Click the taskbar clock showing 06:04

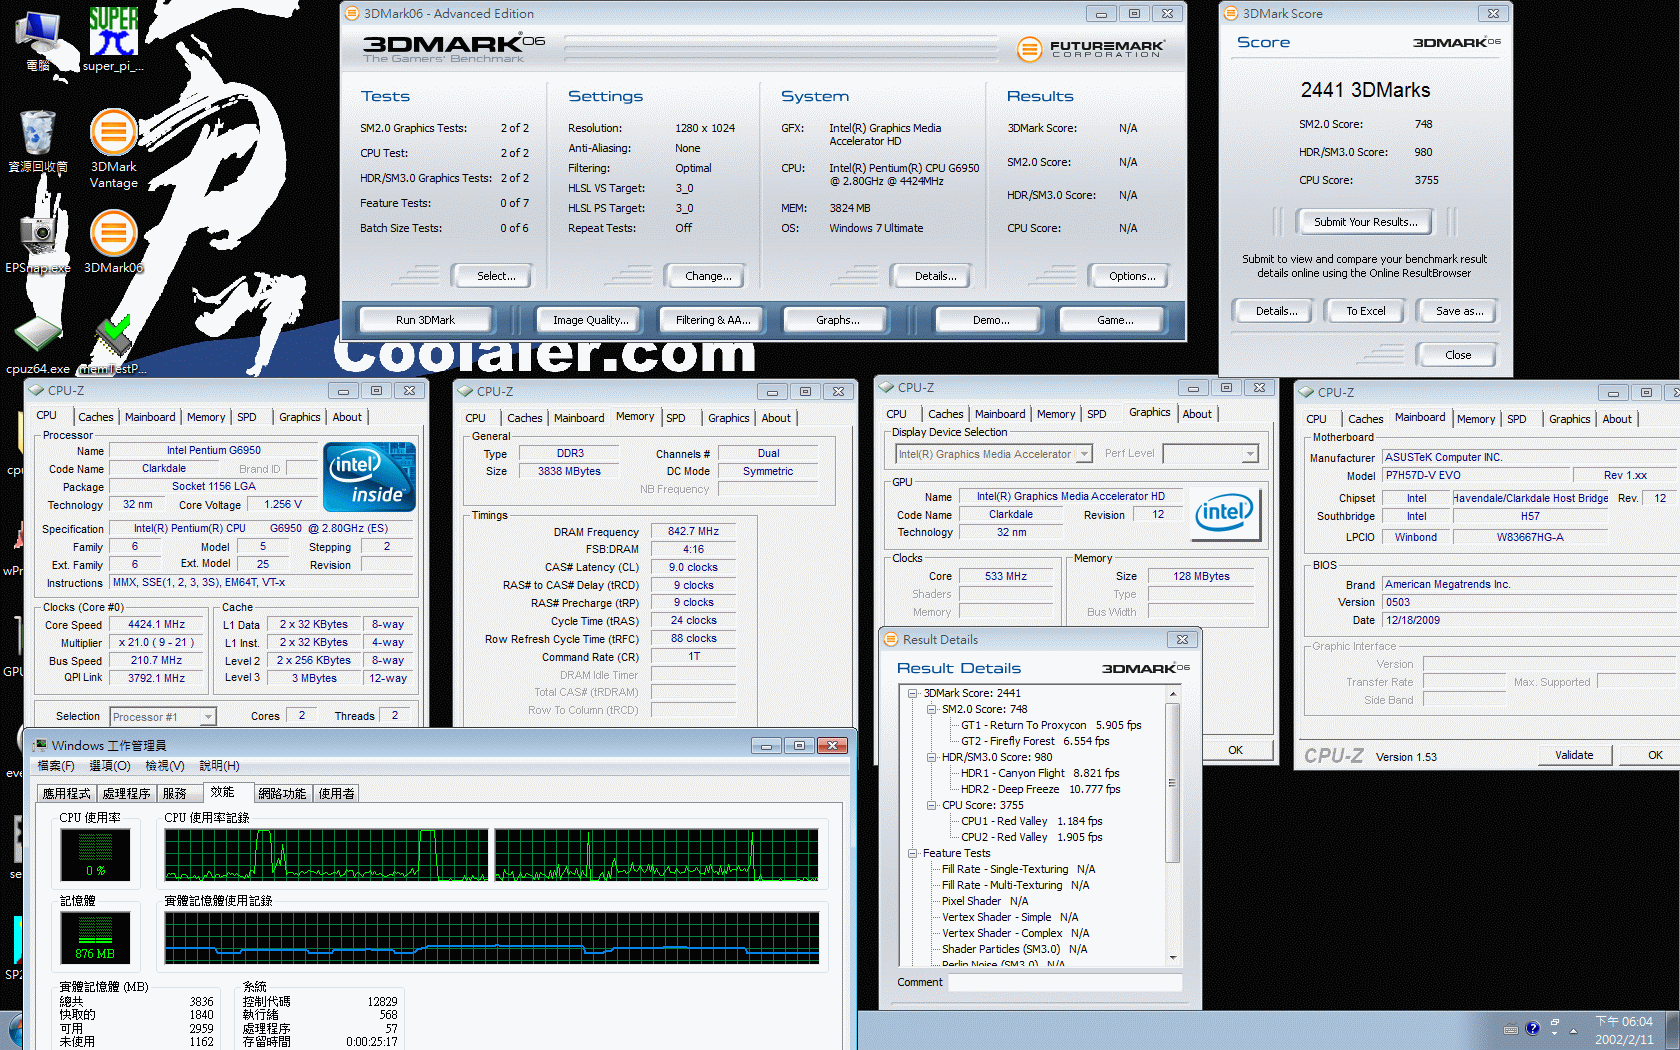point(1624,1030)
